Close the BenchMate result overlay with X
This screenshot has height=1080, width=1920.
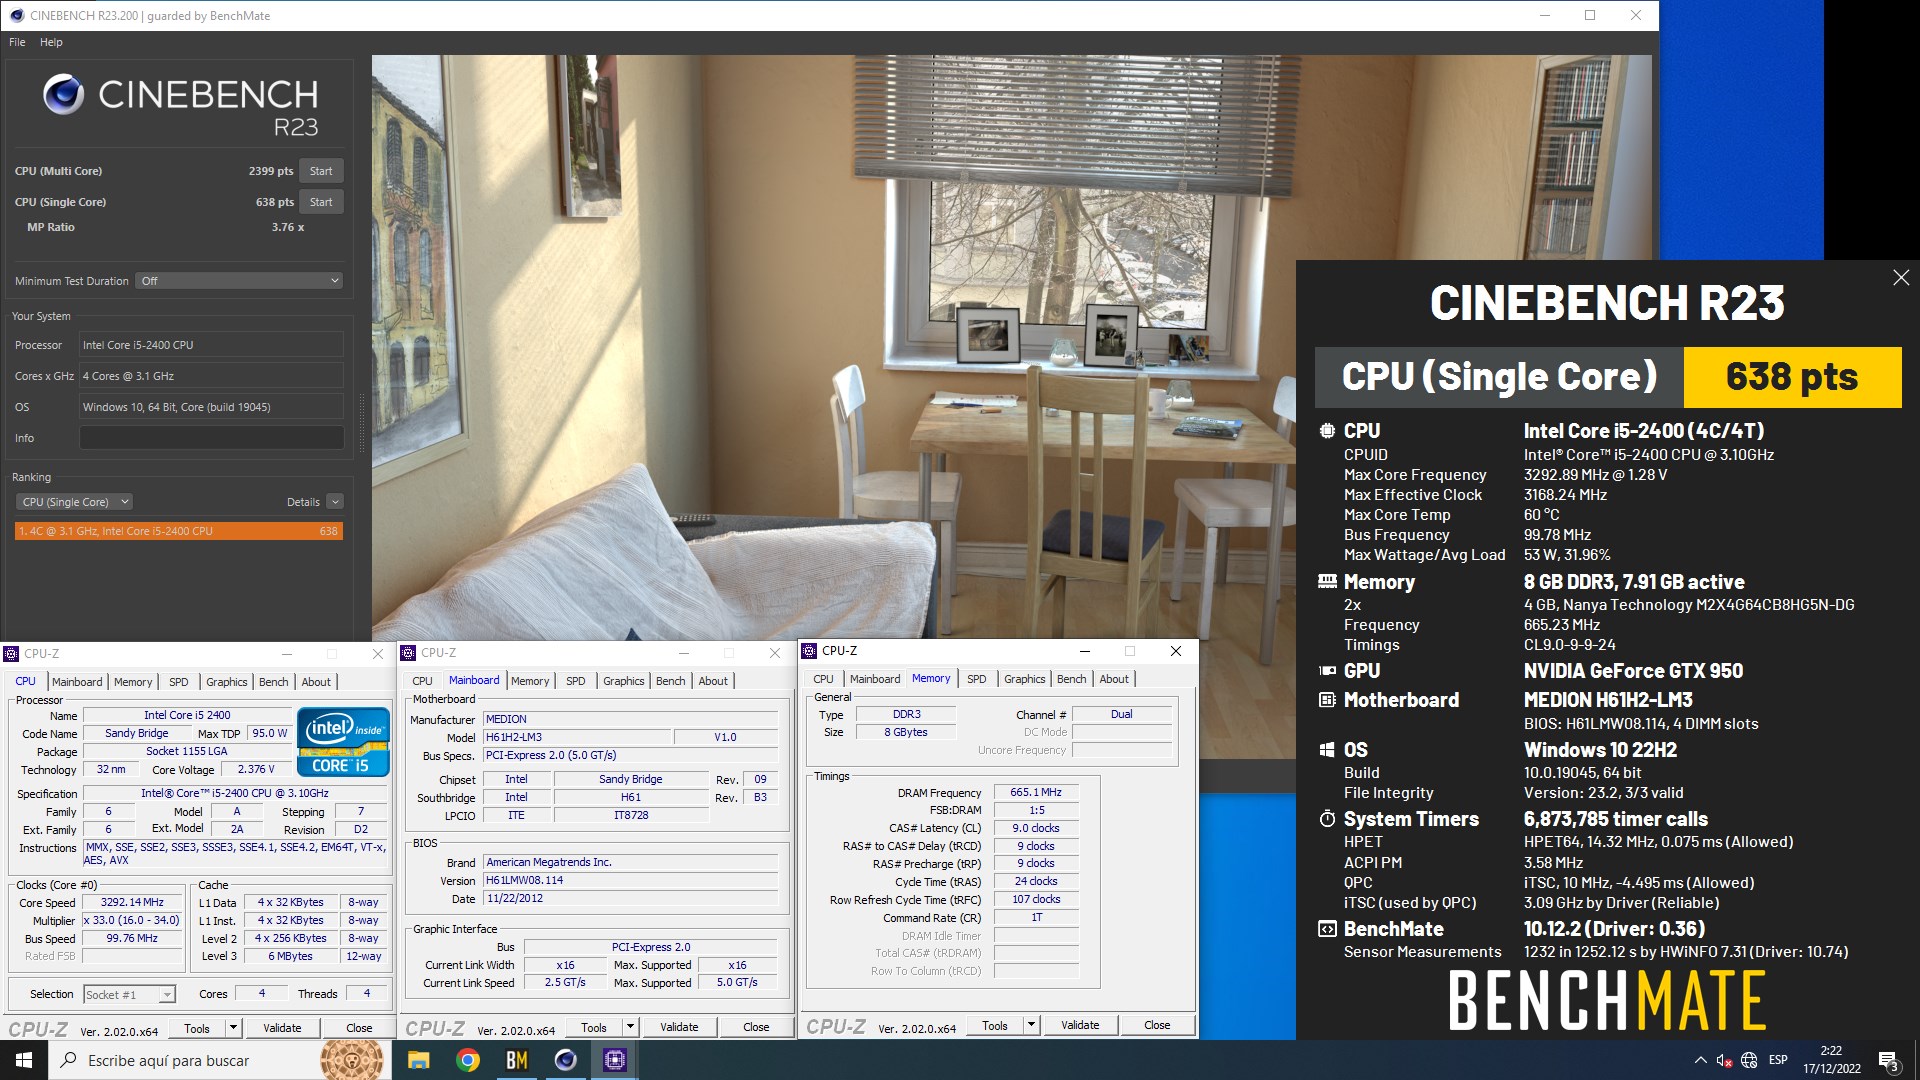pyautogui.click(x=1901, y=278)
